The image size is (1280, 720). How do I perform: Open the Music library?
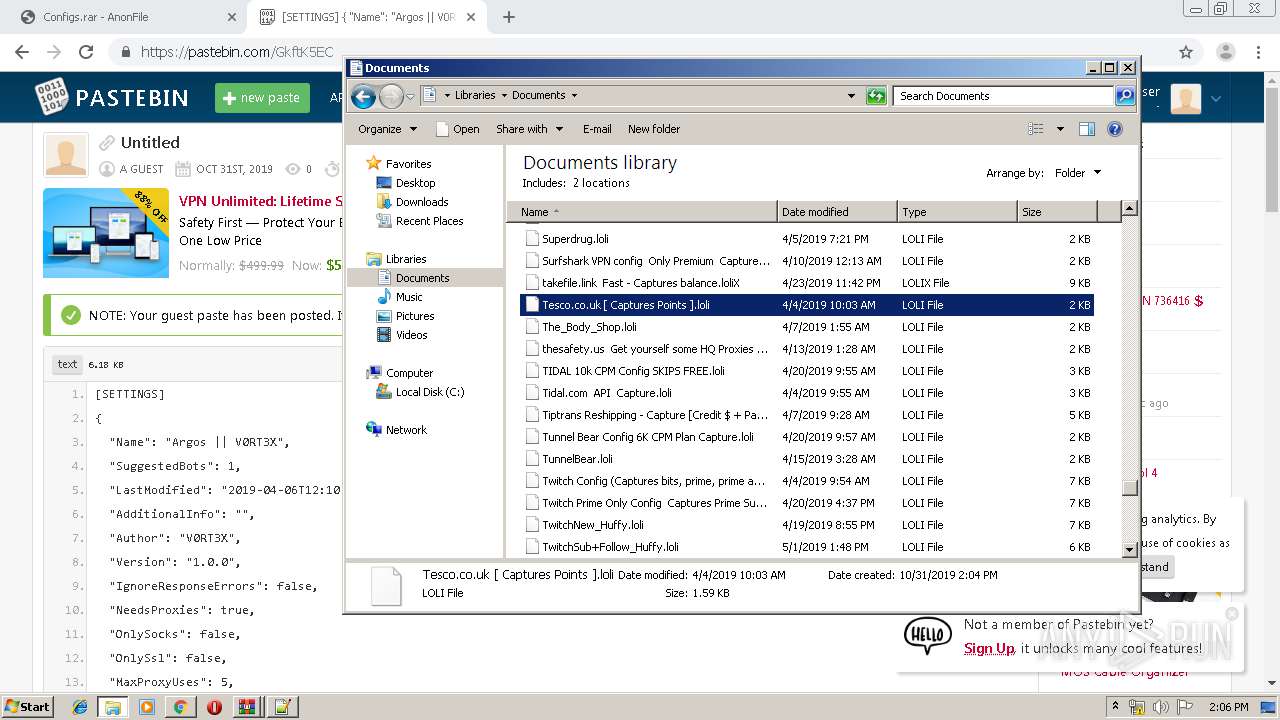408,297
